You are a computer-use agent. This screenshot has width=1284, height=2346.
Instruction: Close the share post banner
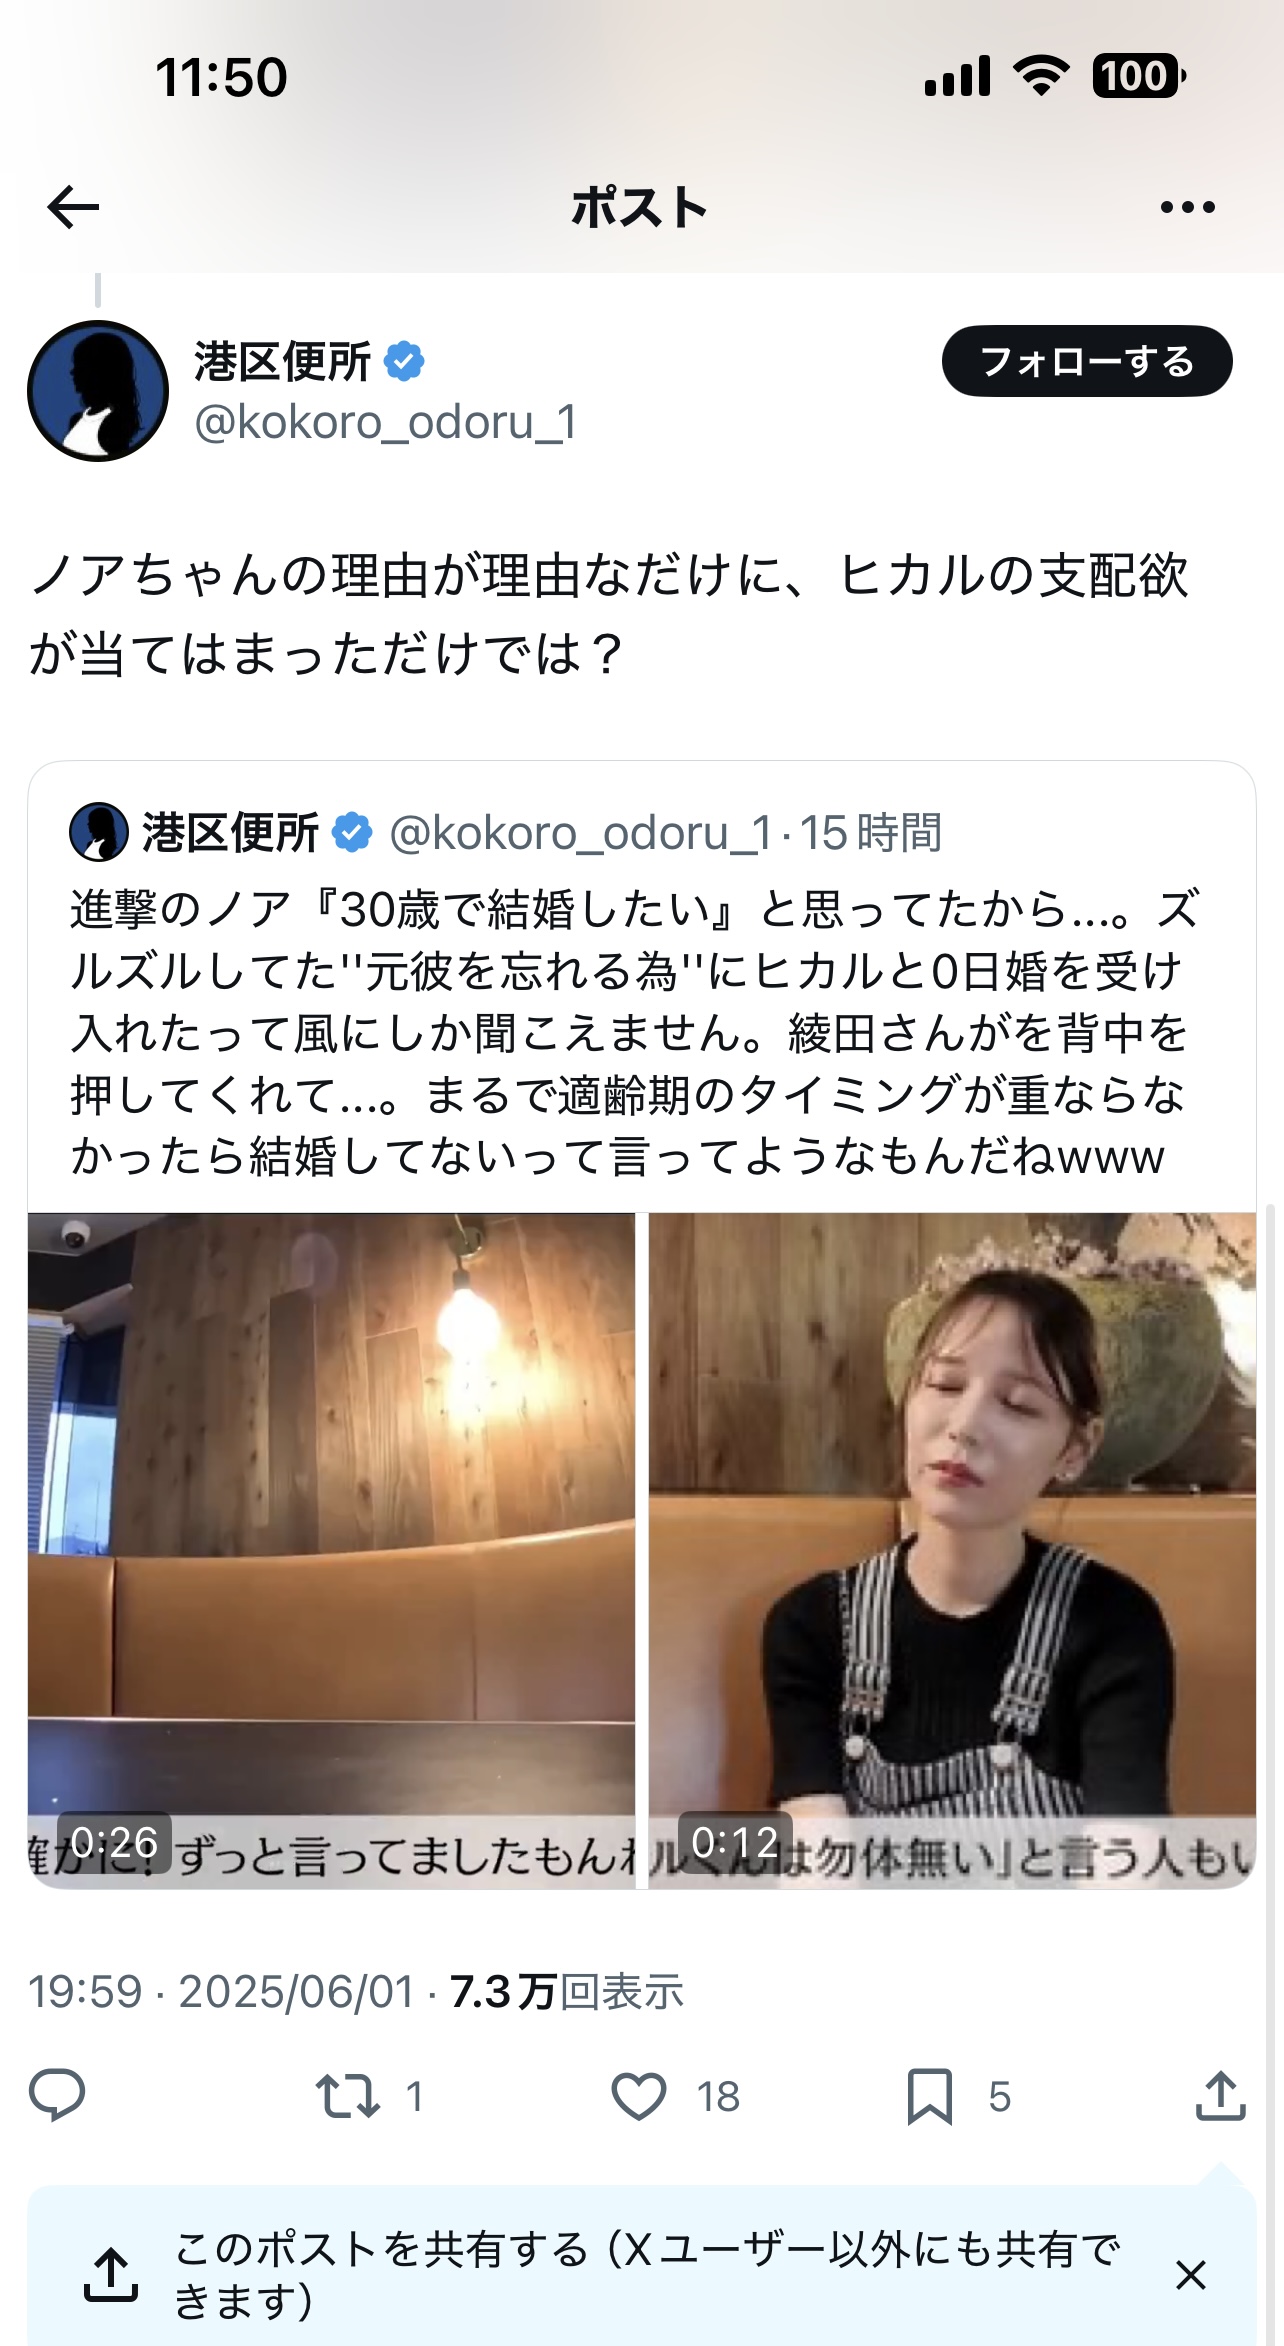point(1190,2275)
